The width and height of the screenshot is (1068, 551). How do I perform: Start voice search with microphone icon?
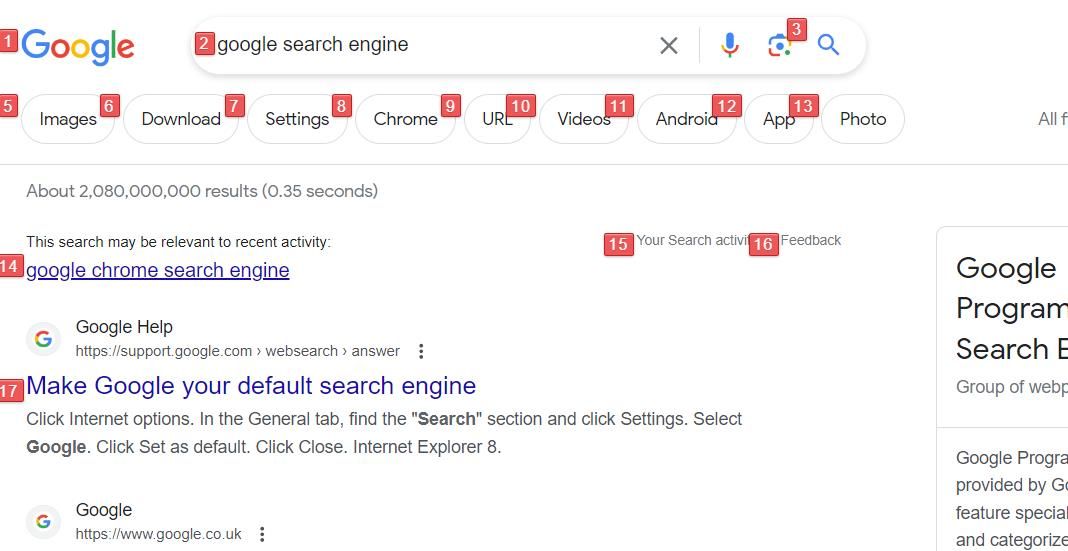(x=730, y=45)
